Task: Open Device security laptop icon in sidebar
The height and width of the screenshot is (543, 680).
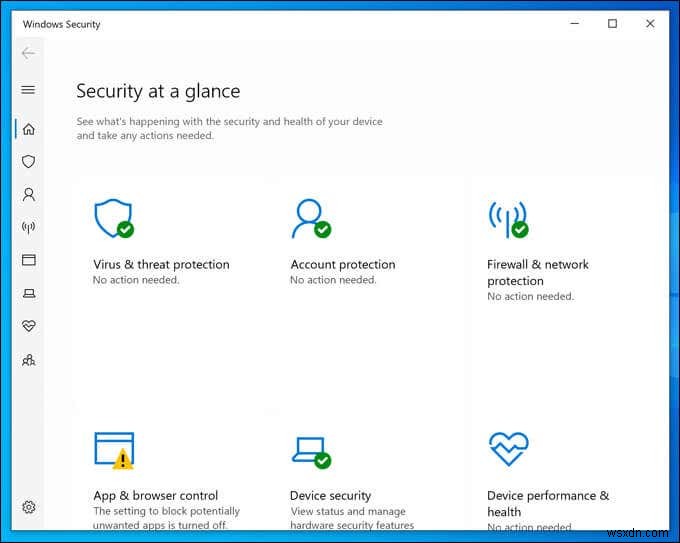Action: [28, 293]
